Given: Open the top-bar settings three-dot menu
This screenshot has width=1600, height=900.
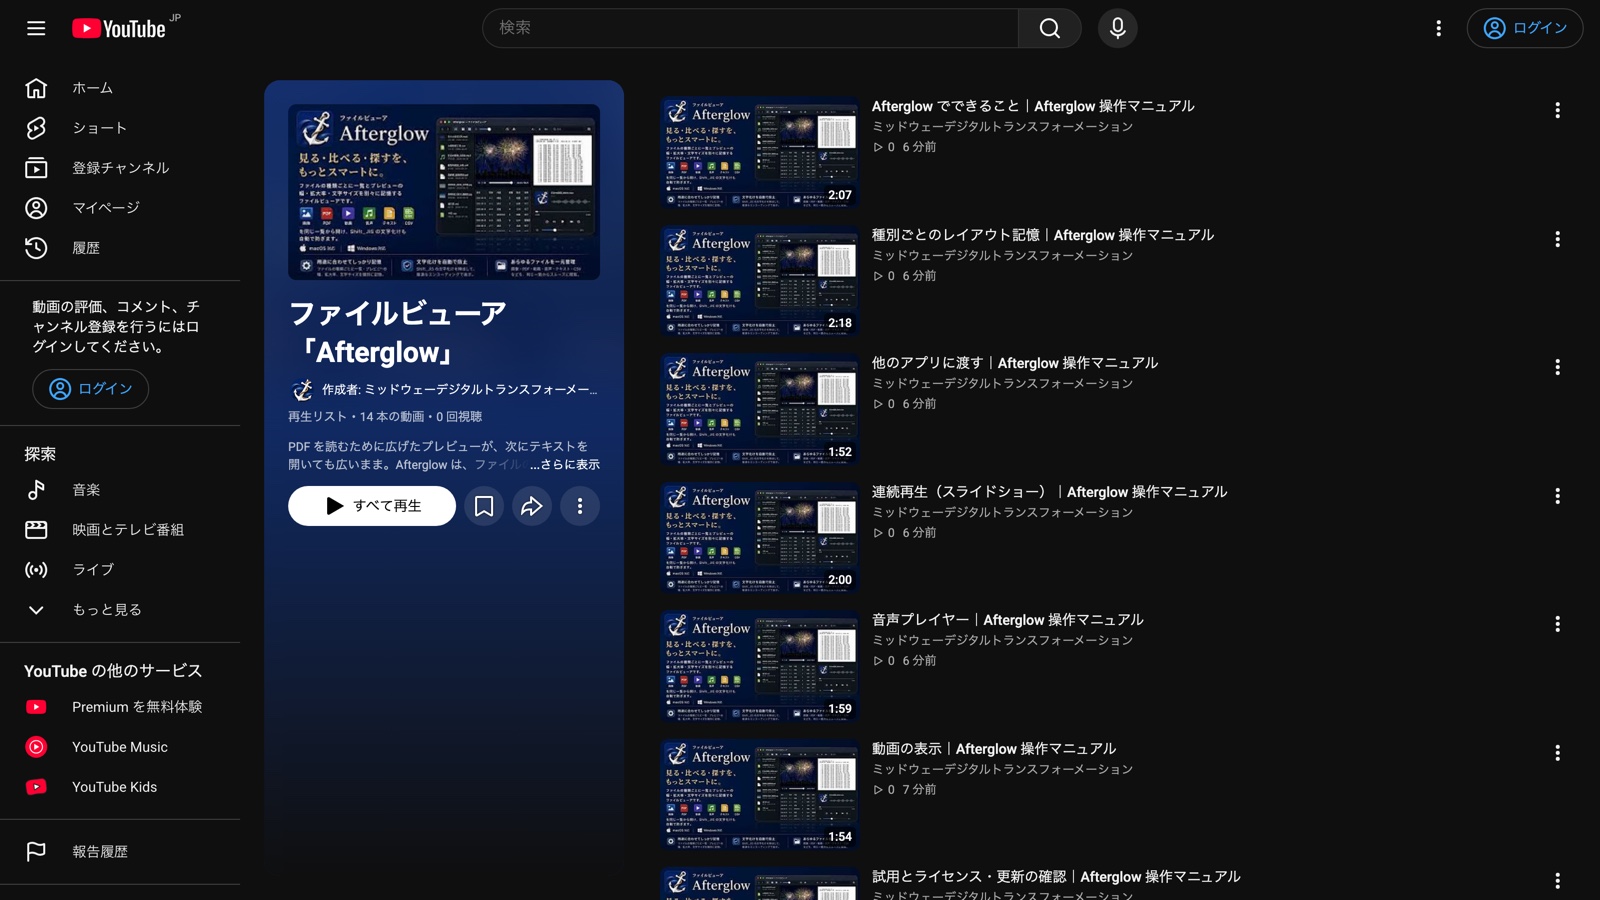Looking at the screenshot, I should [x=1438, y=28].
